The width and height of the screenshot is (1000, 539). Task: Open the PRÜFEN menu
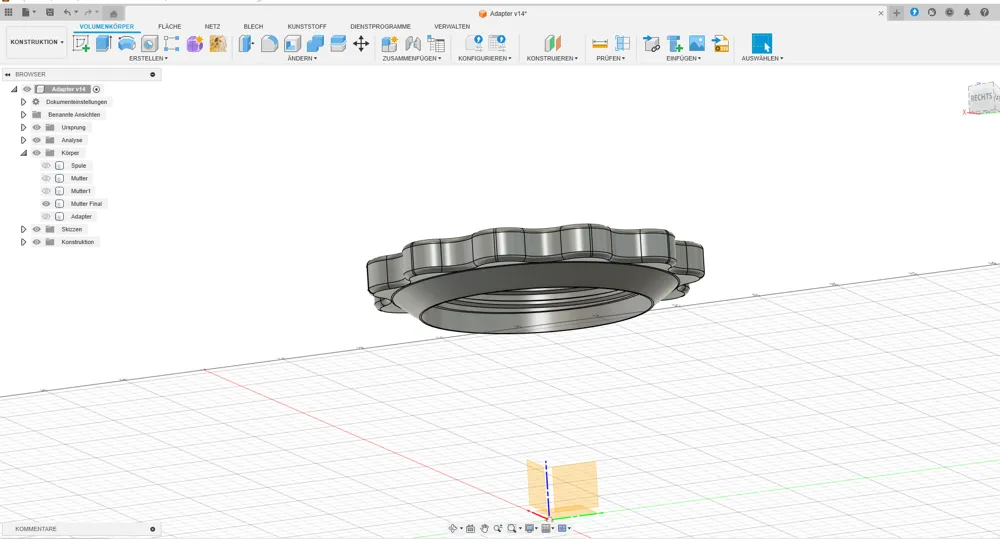coord(610,58)
